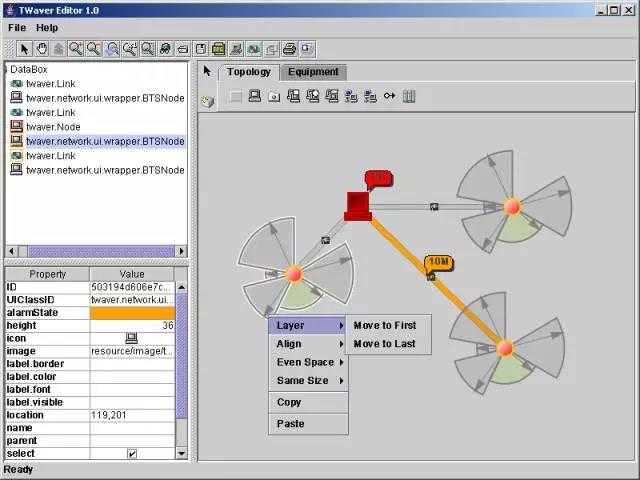Image resolution: width=640 pixels, height=480 pixels.
Task: Click the label.color property row
Action: click(x=90, y=377)
